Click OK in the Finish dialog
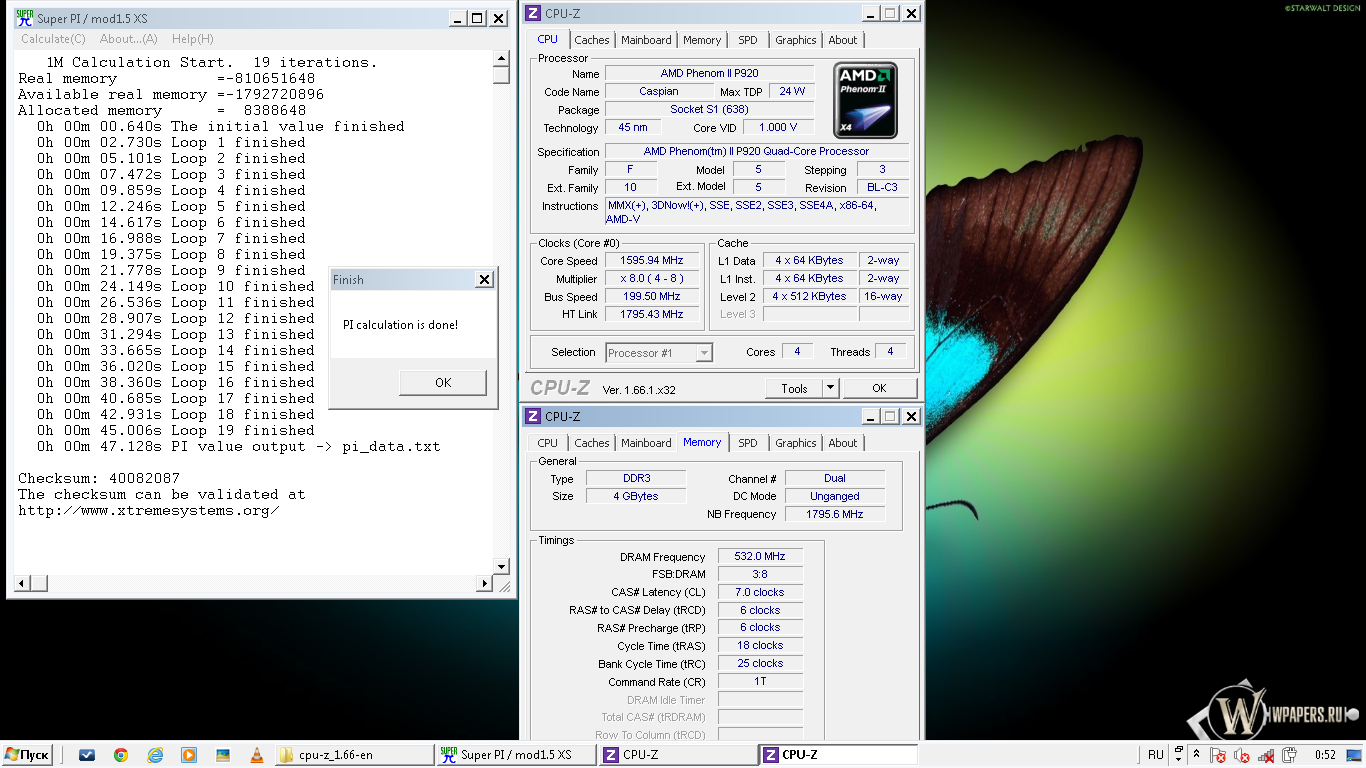Viewport: 1366px width, 768px height. coord(443,382)
